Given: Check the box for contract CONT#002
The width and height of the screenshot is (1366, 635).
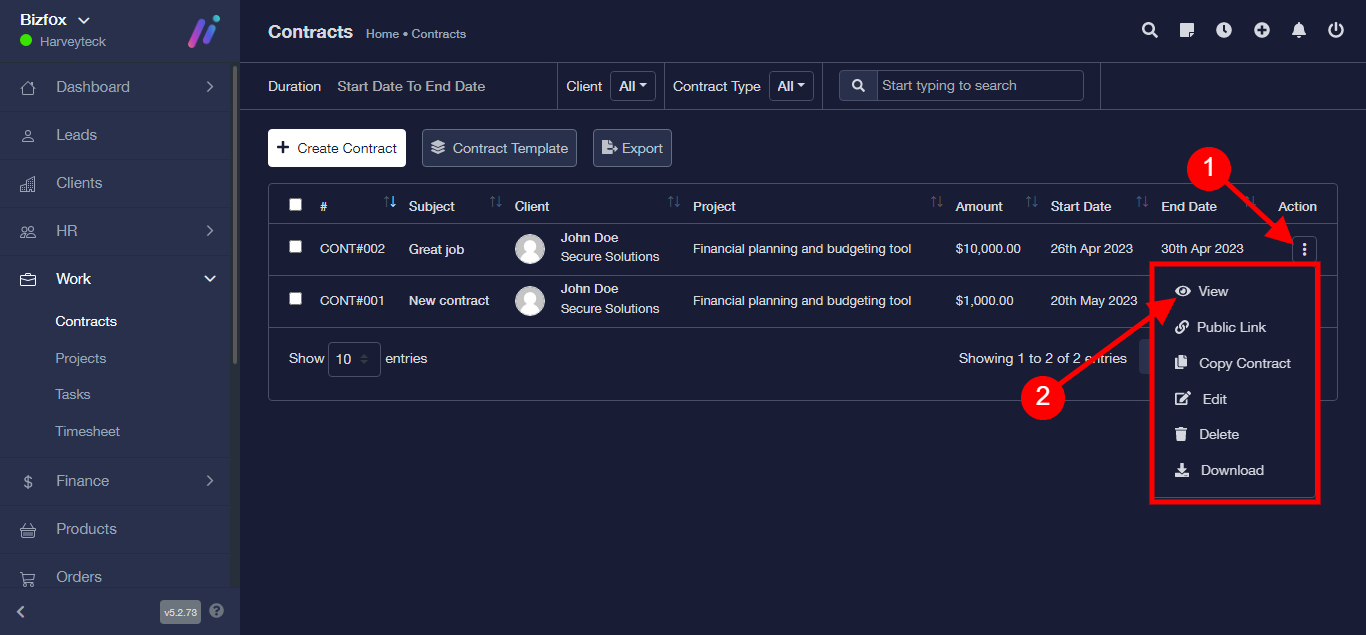Looking at the screenshot, I should (295, 247).
